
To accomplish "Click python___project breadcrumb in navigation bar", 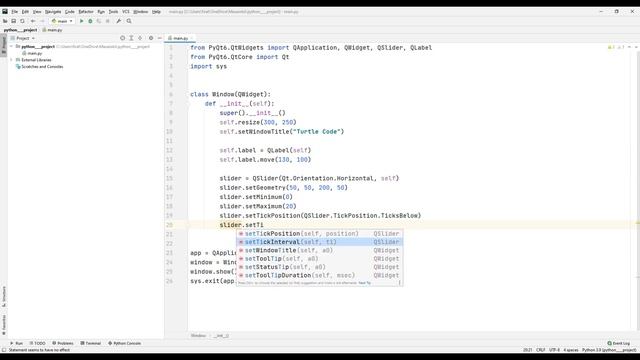I will pos(20,30).
